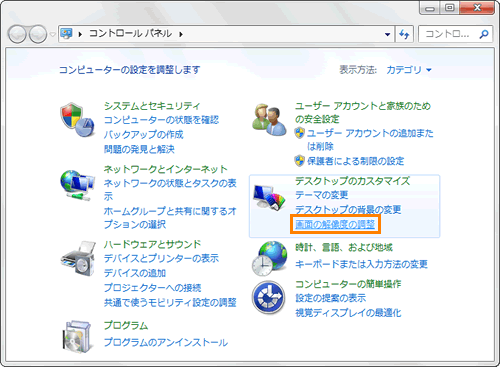Click the 表示方法: label
The width and height of the screenshot is (500, 367).
click(x=358, y=70)
